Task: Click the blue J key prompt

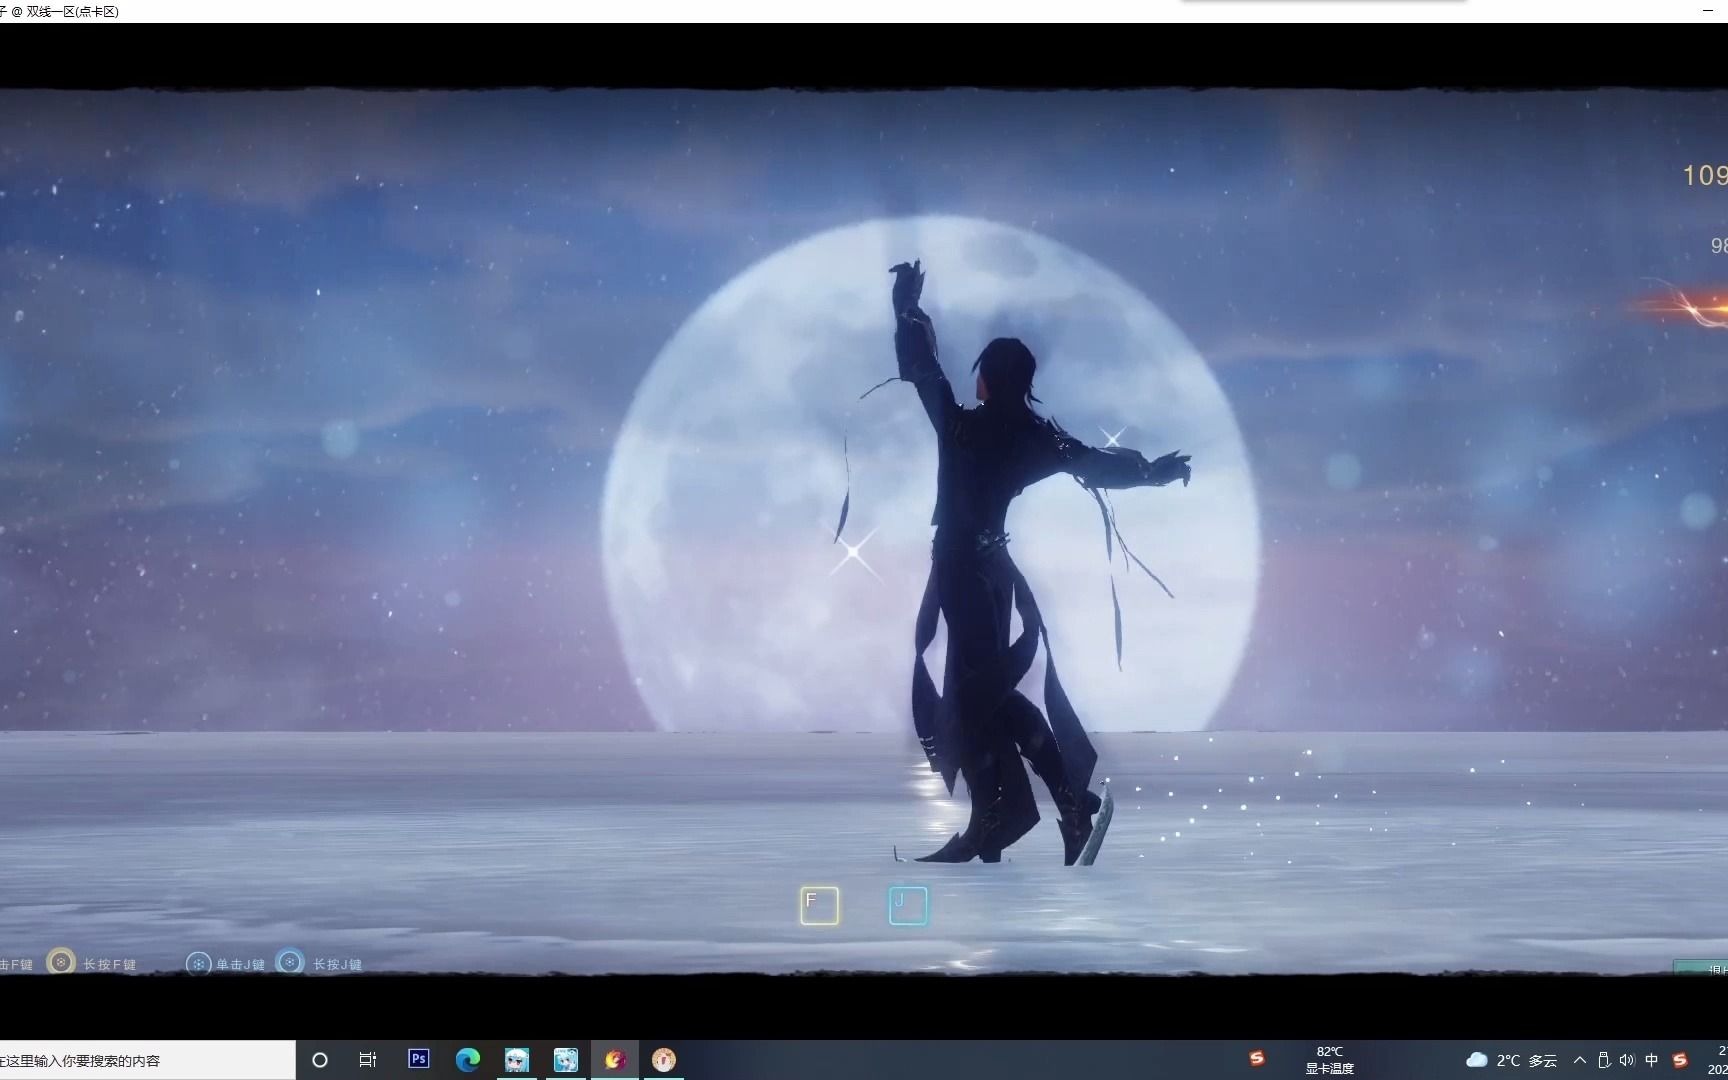Action: [x=908, y=905]
